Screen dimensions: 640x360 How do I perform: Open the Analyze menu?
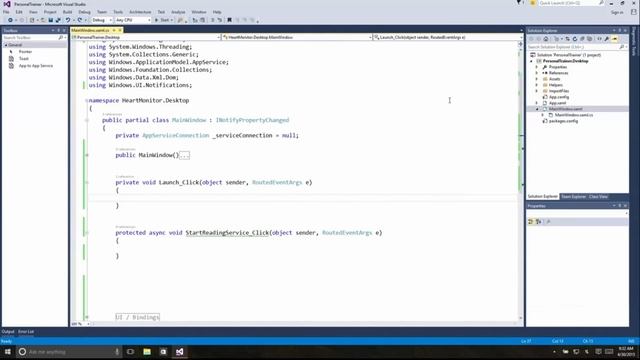[x=178, y=12]
